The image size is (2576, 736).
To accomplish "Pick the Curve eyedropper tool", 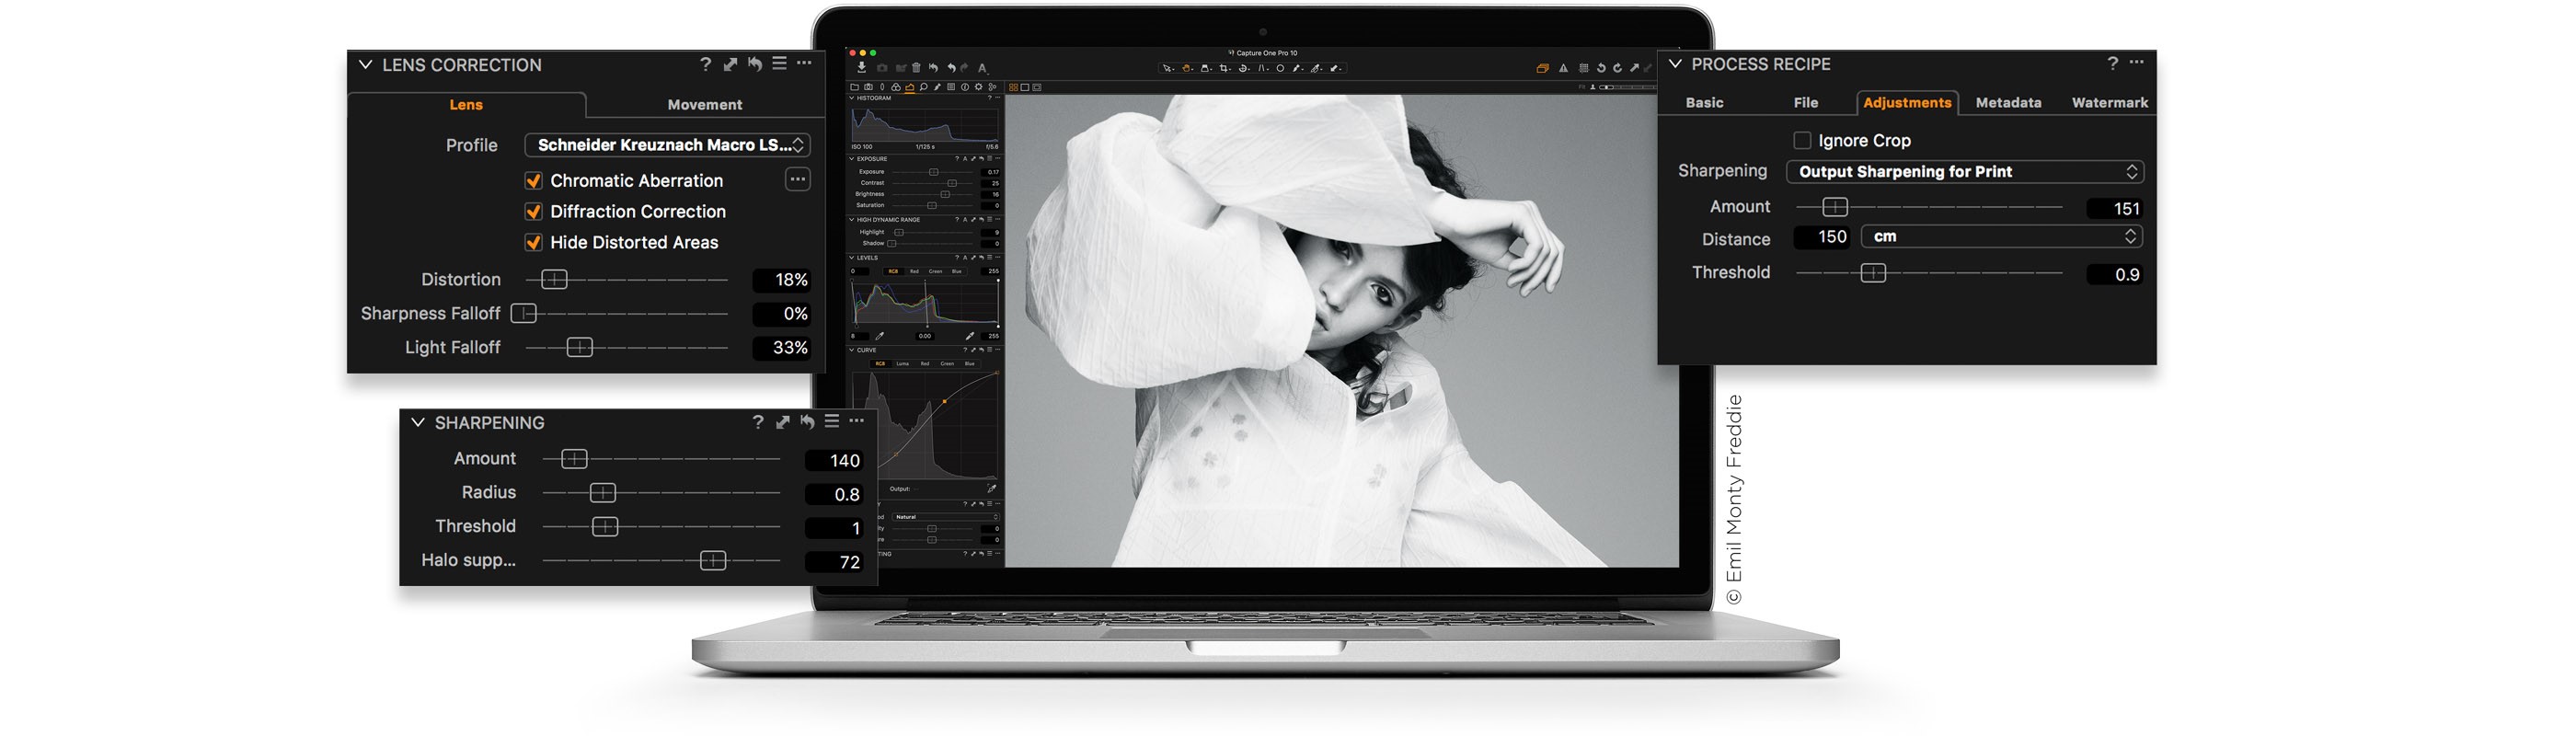I will click(x=992, y=489).
